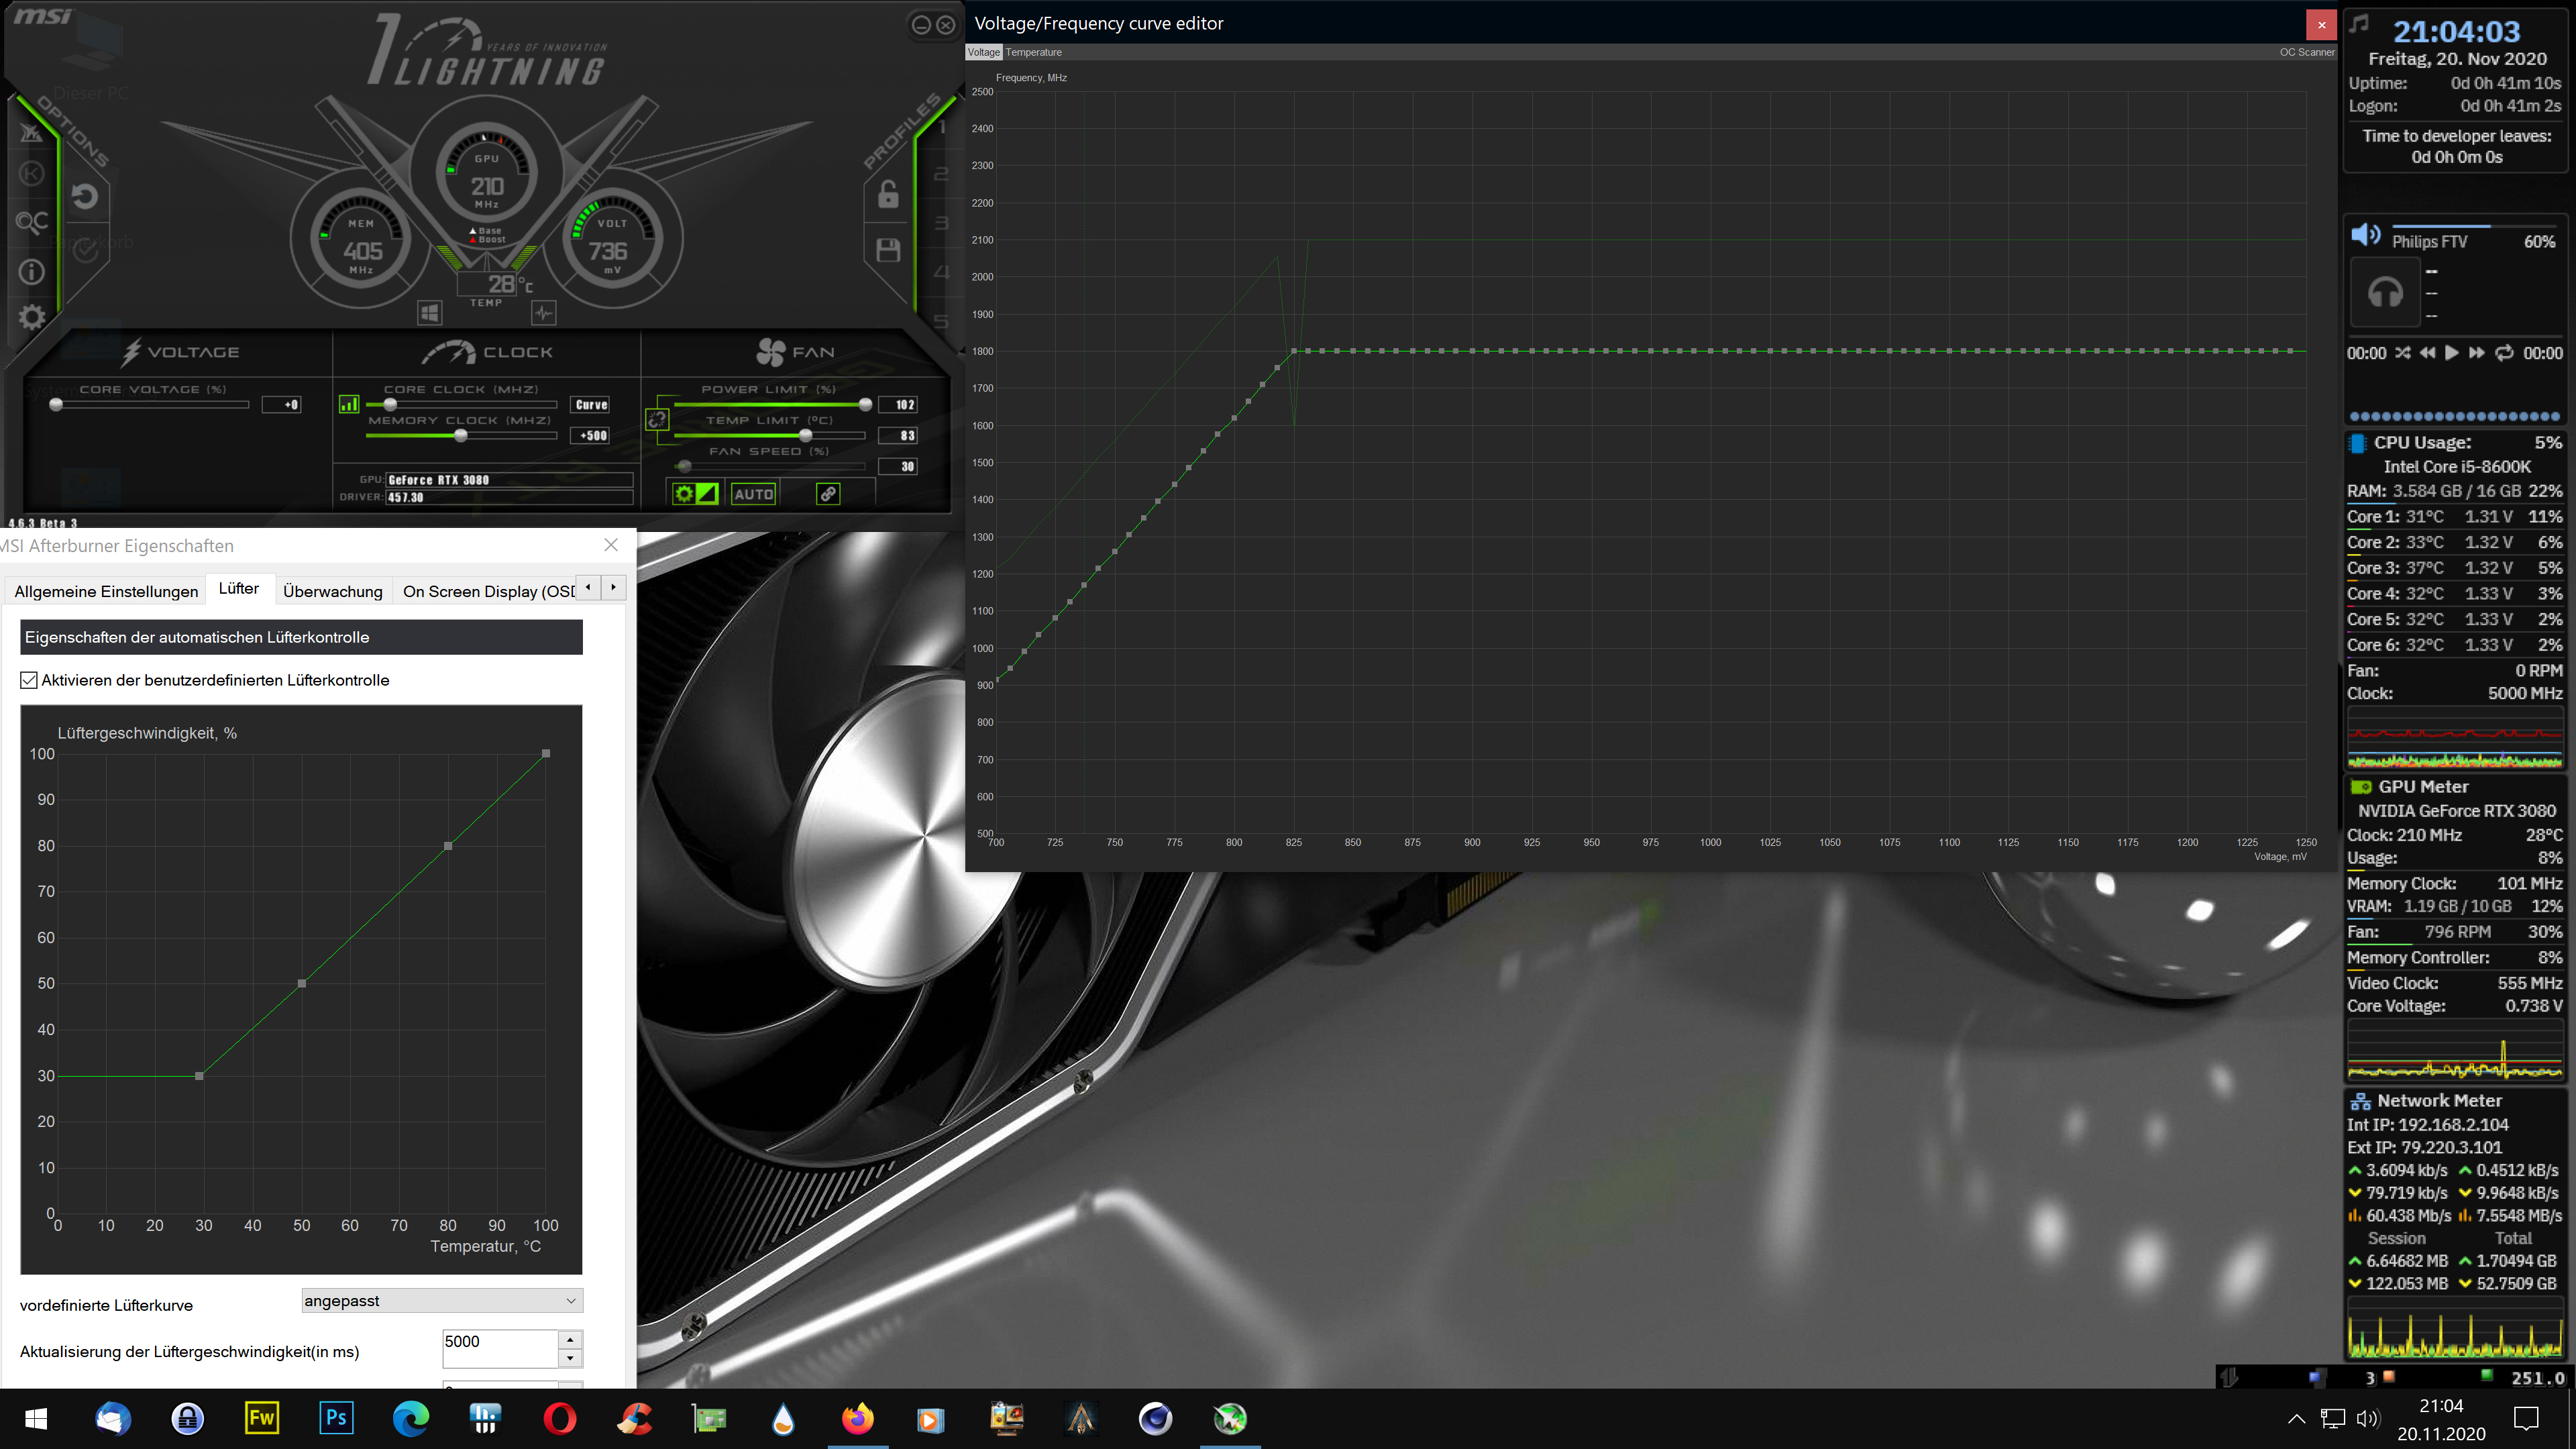Skip to previous track in media widget
The image size is (2576, 1449).
click(x=2427, y=353)
